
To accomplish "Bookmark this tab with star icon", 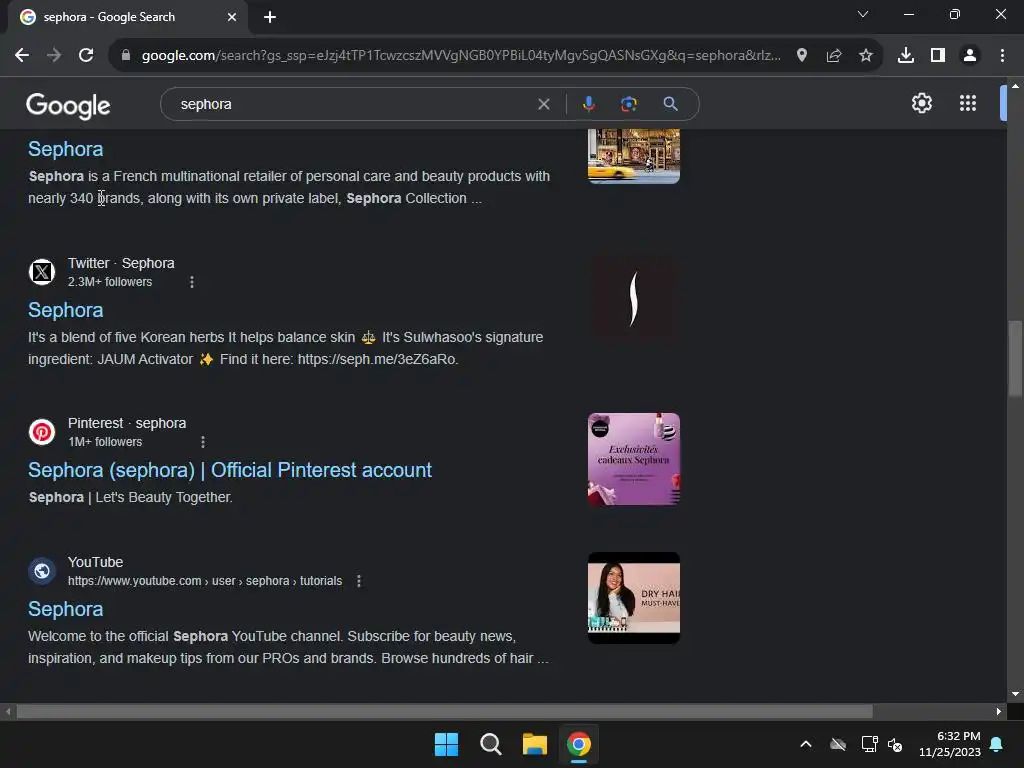I will [x=866, y=56].
